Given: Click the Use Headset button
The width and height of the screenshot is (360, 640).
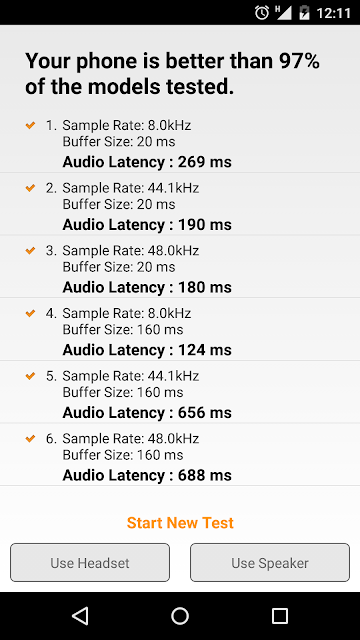Looking at the screenshot, I should (90, 562).
